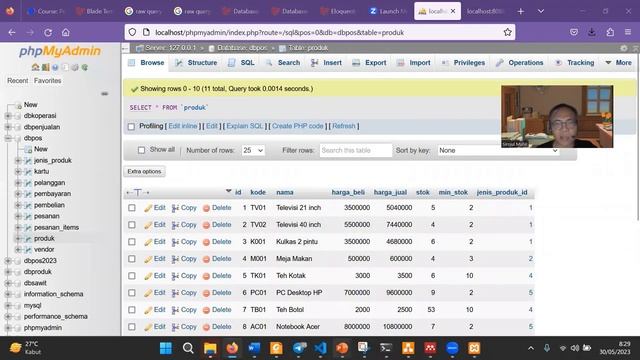640x360 pixels.
Task: Expand the pelanggan table node
Action: coord(18,183)
